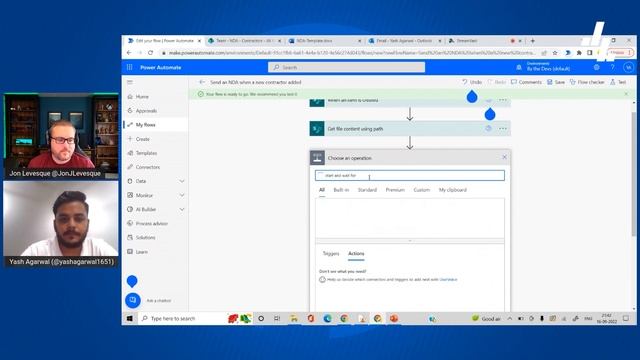
Task: Expand the Get file content using path step
Action: coord(410,129)
